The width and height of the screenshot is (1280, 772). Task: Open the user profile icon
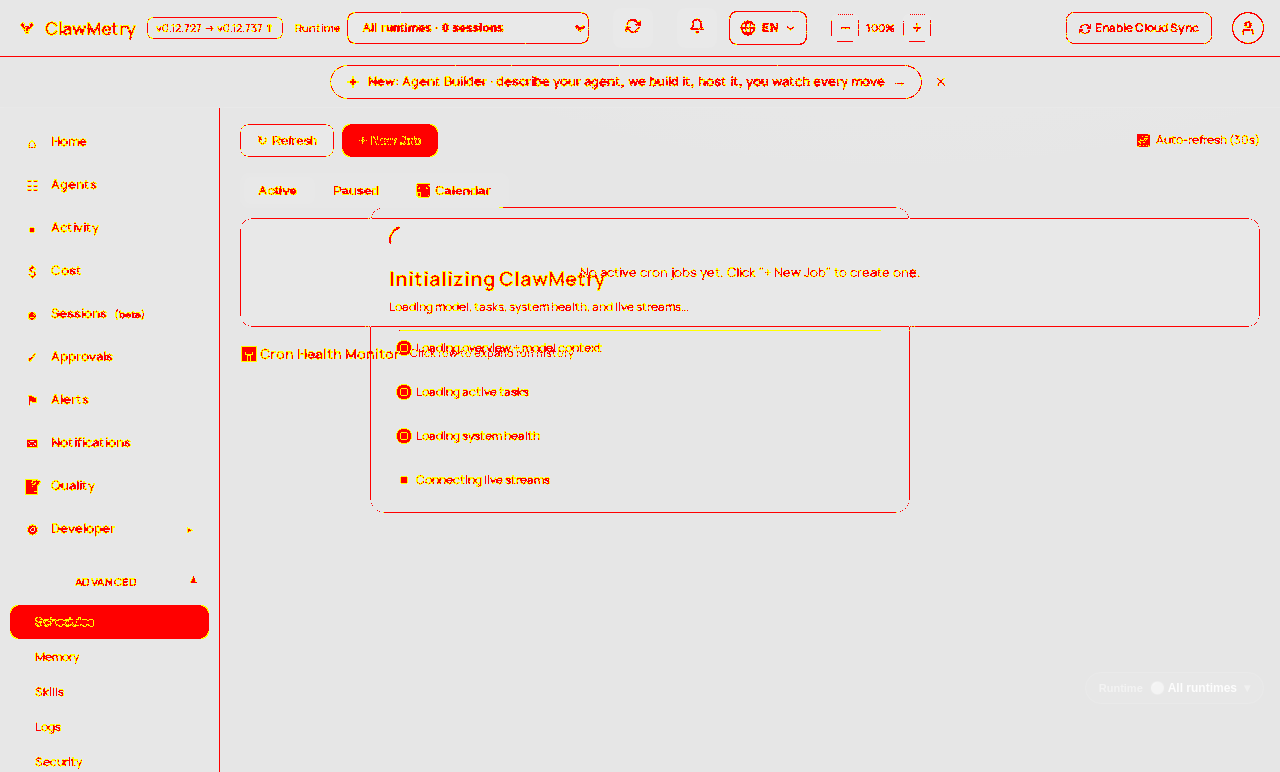coord(1248,28)
